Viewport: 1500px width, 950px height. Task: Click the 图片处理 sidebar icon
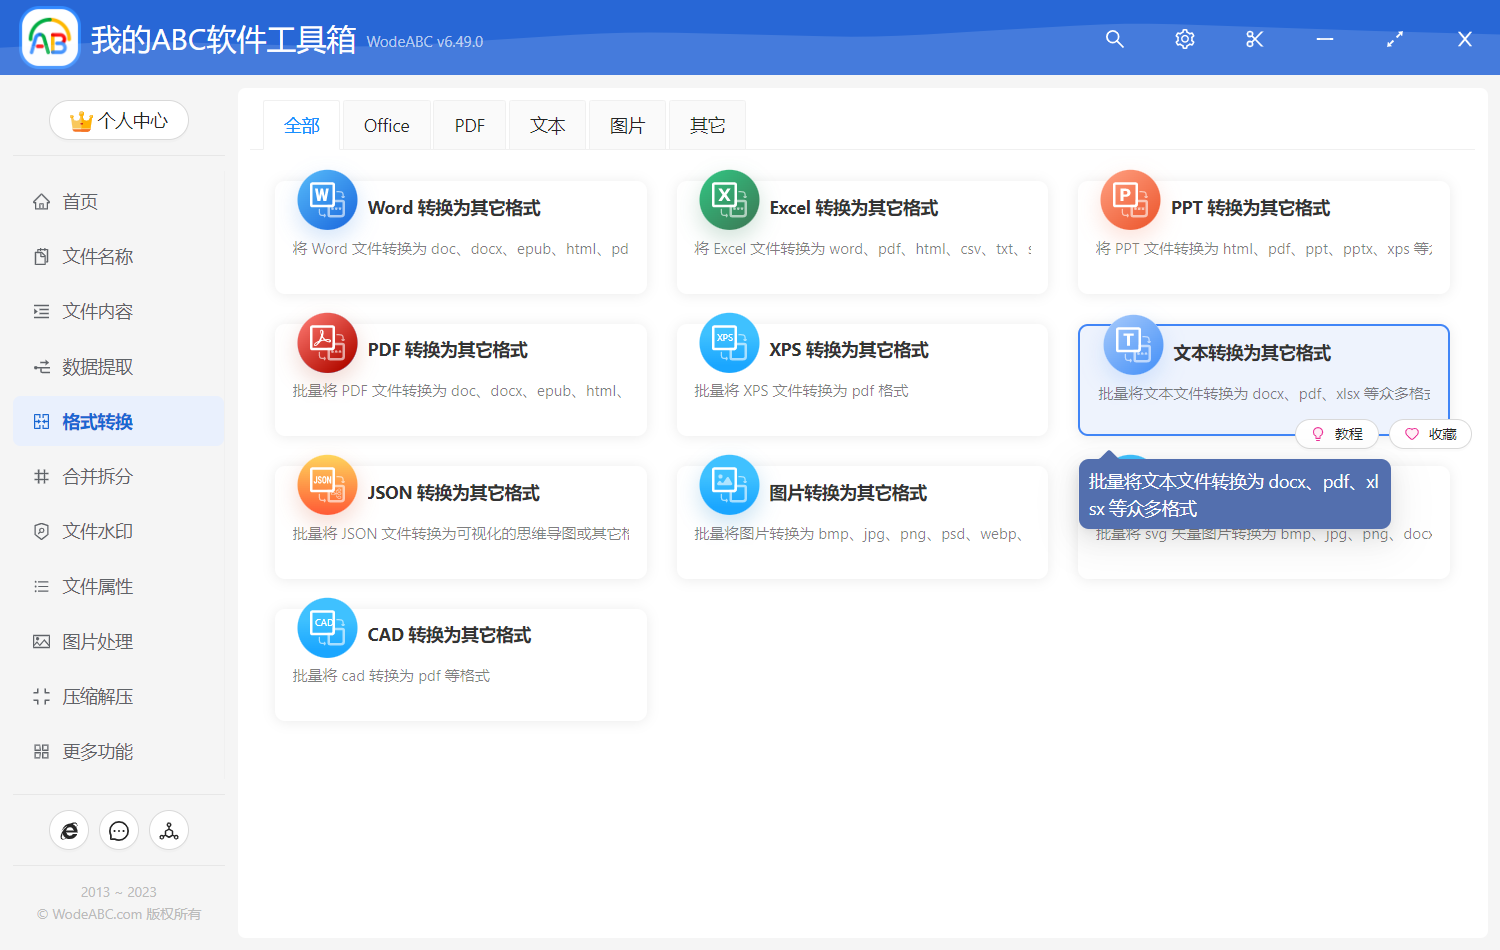click(x=41, y=641)
